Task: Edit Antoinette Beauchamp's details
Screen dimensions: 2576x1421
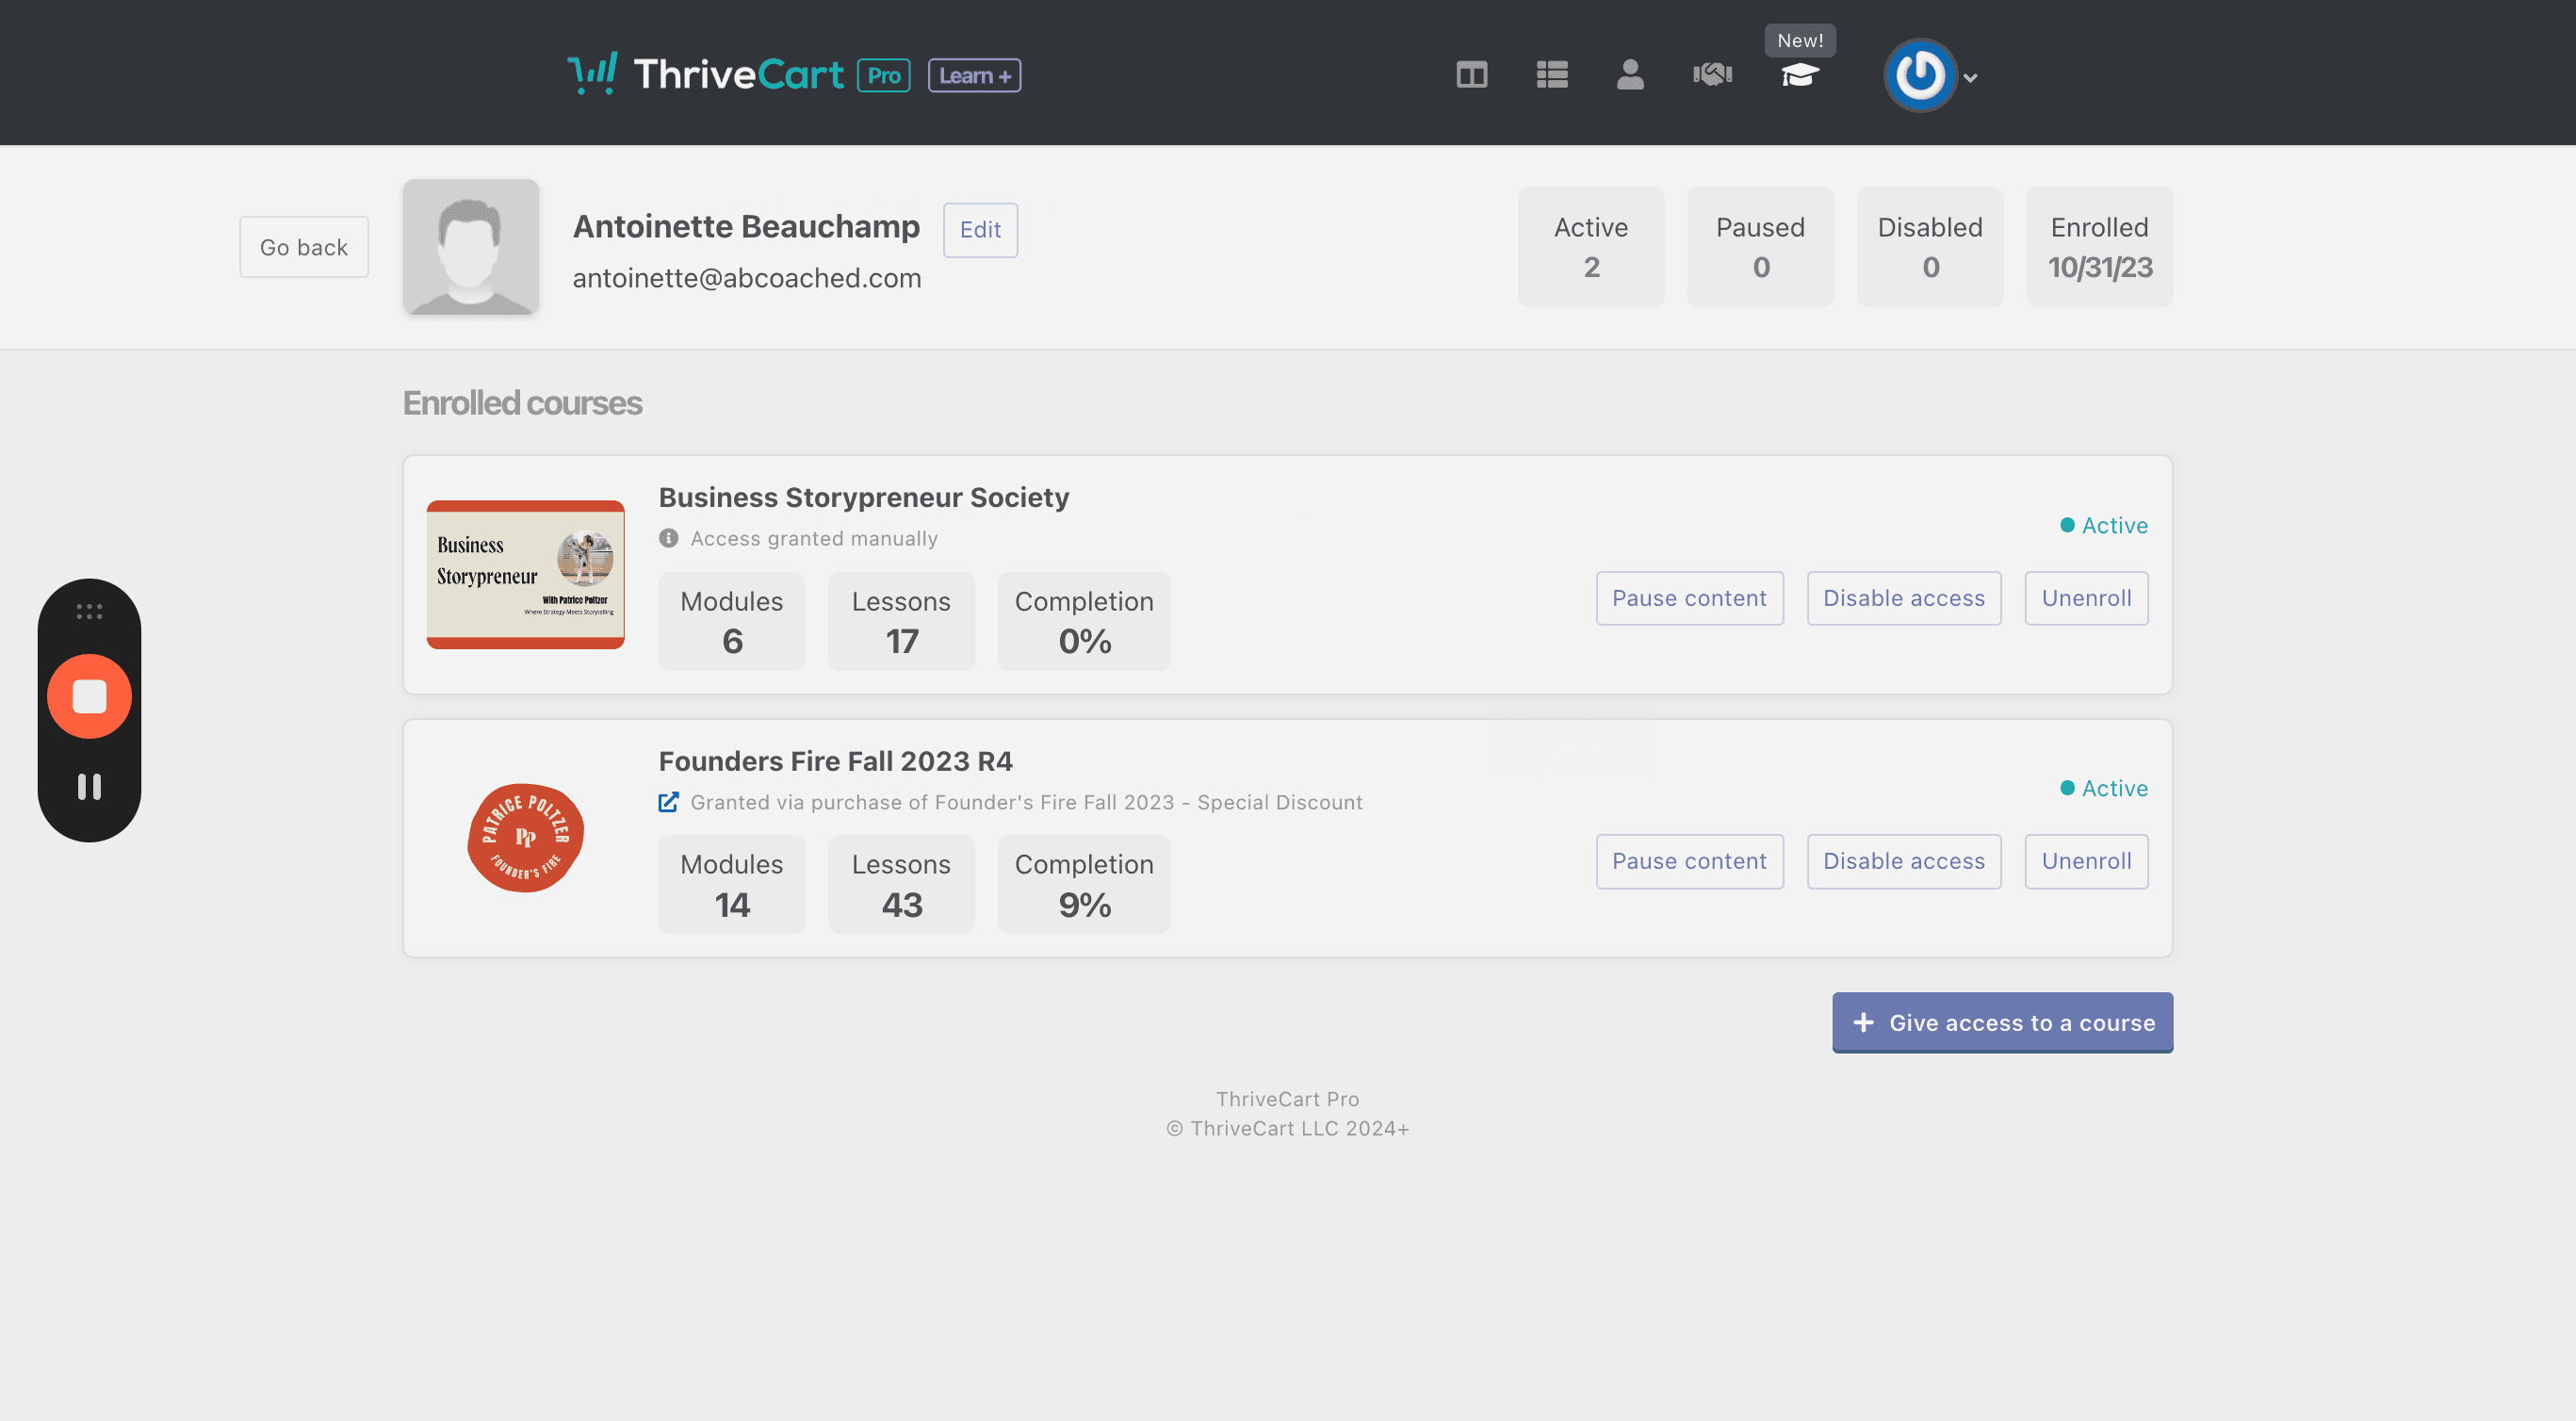Action: [x=980, y=230]
